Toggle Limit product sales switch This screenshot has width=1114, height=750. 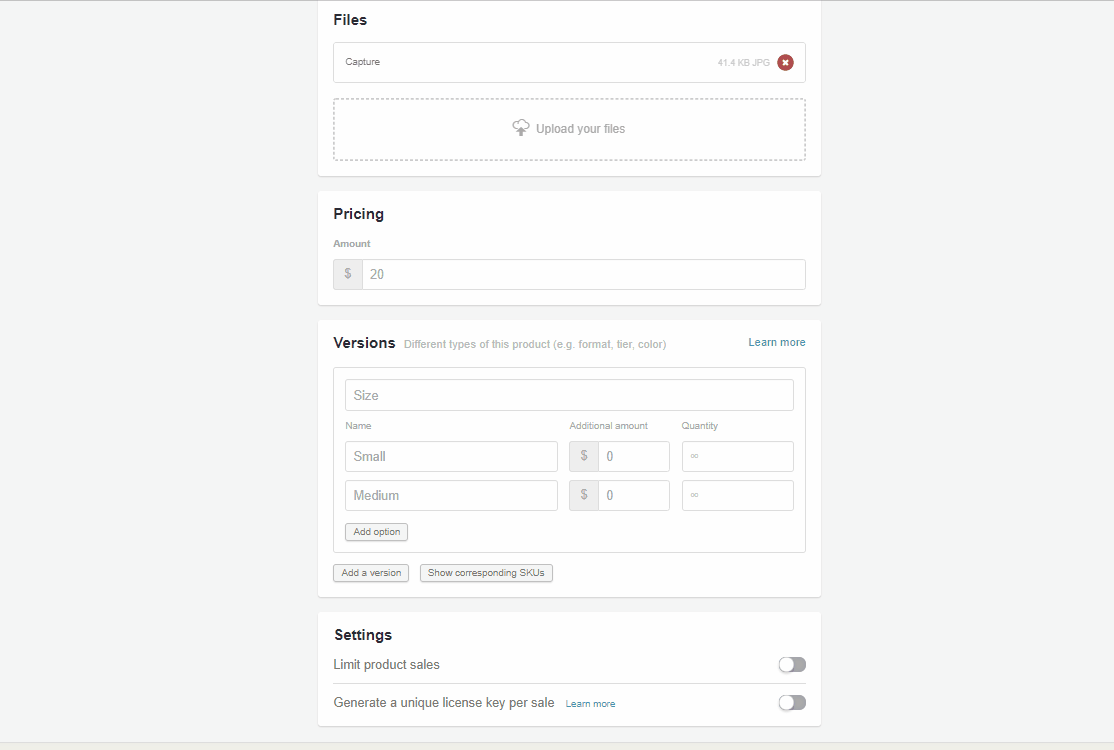792,665
